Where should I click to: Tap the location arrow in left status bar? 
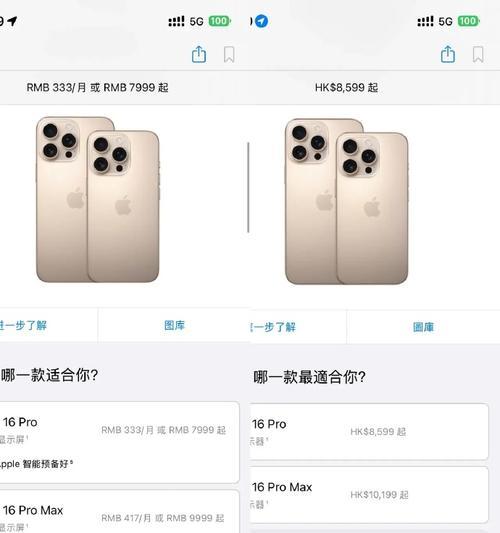coord(12,21)
